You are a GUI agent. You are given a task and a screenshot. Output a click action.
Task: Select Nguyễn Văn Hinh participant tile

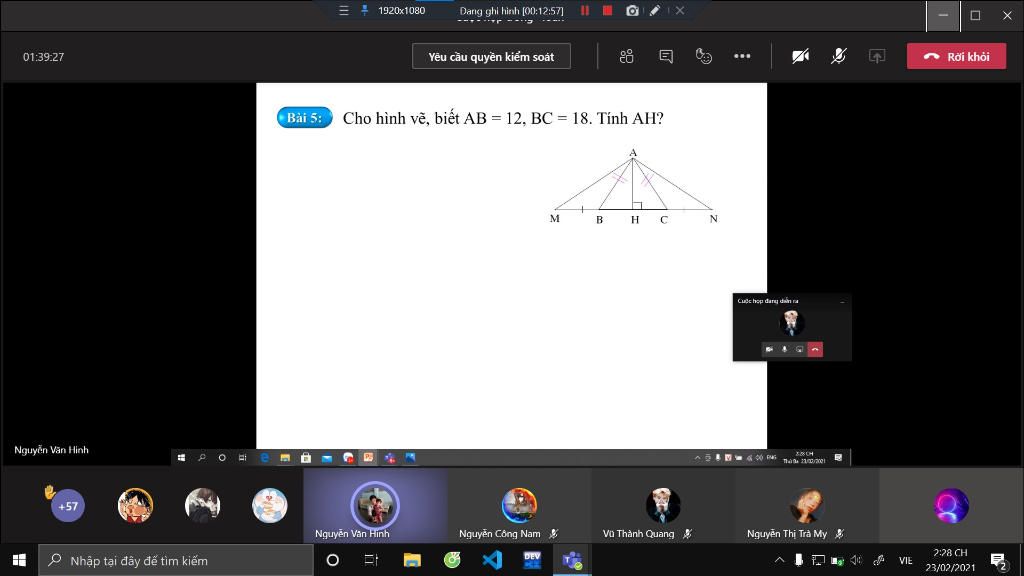click(x=375, y=505)
